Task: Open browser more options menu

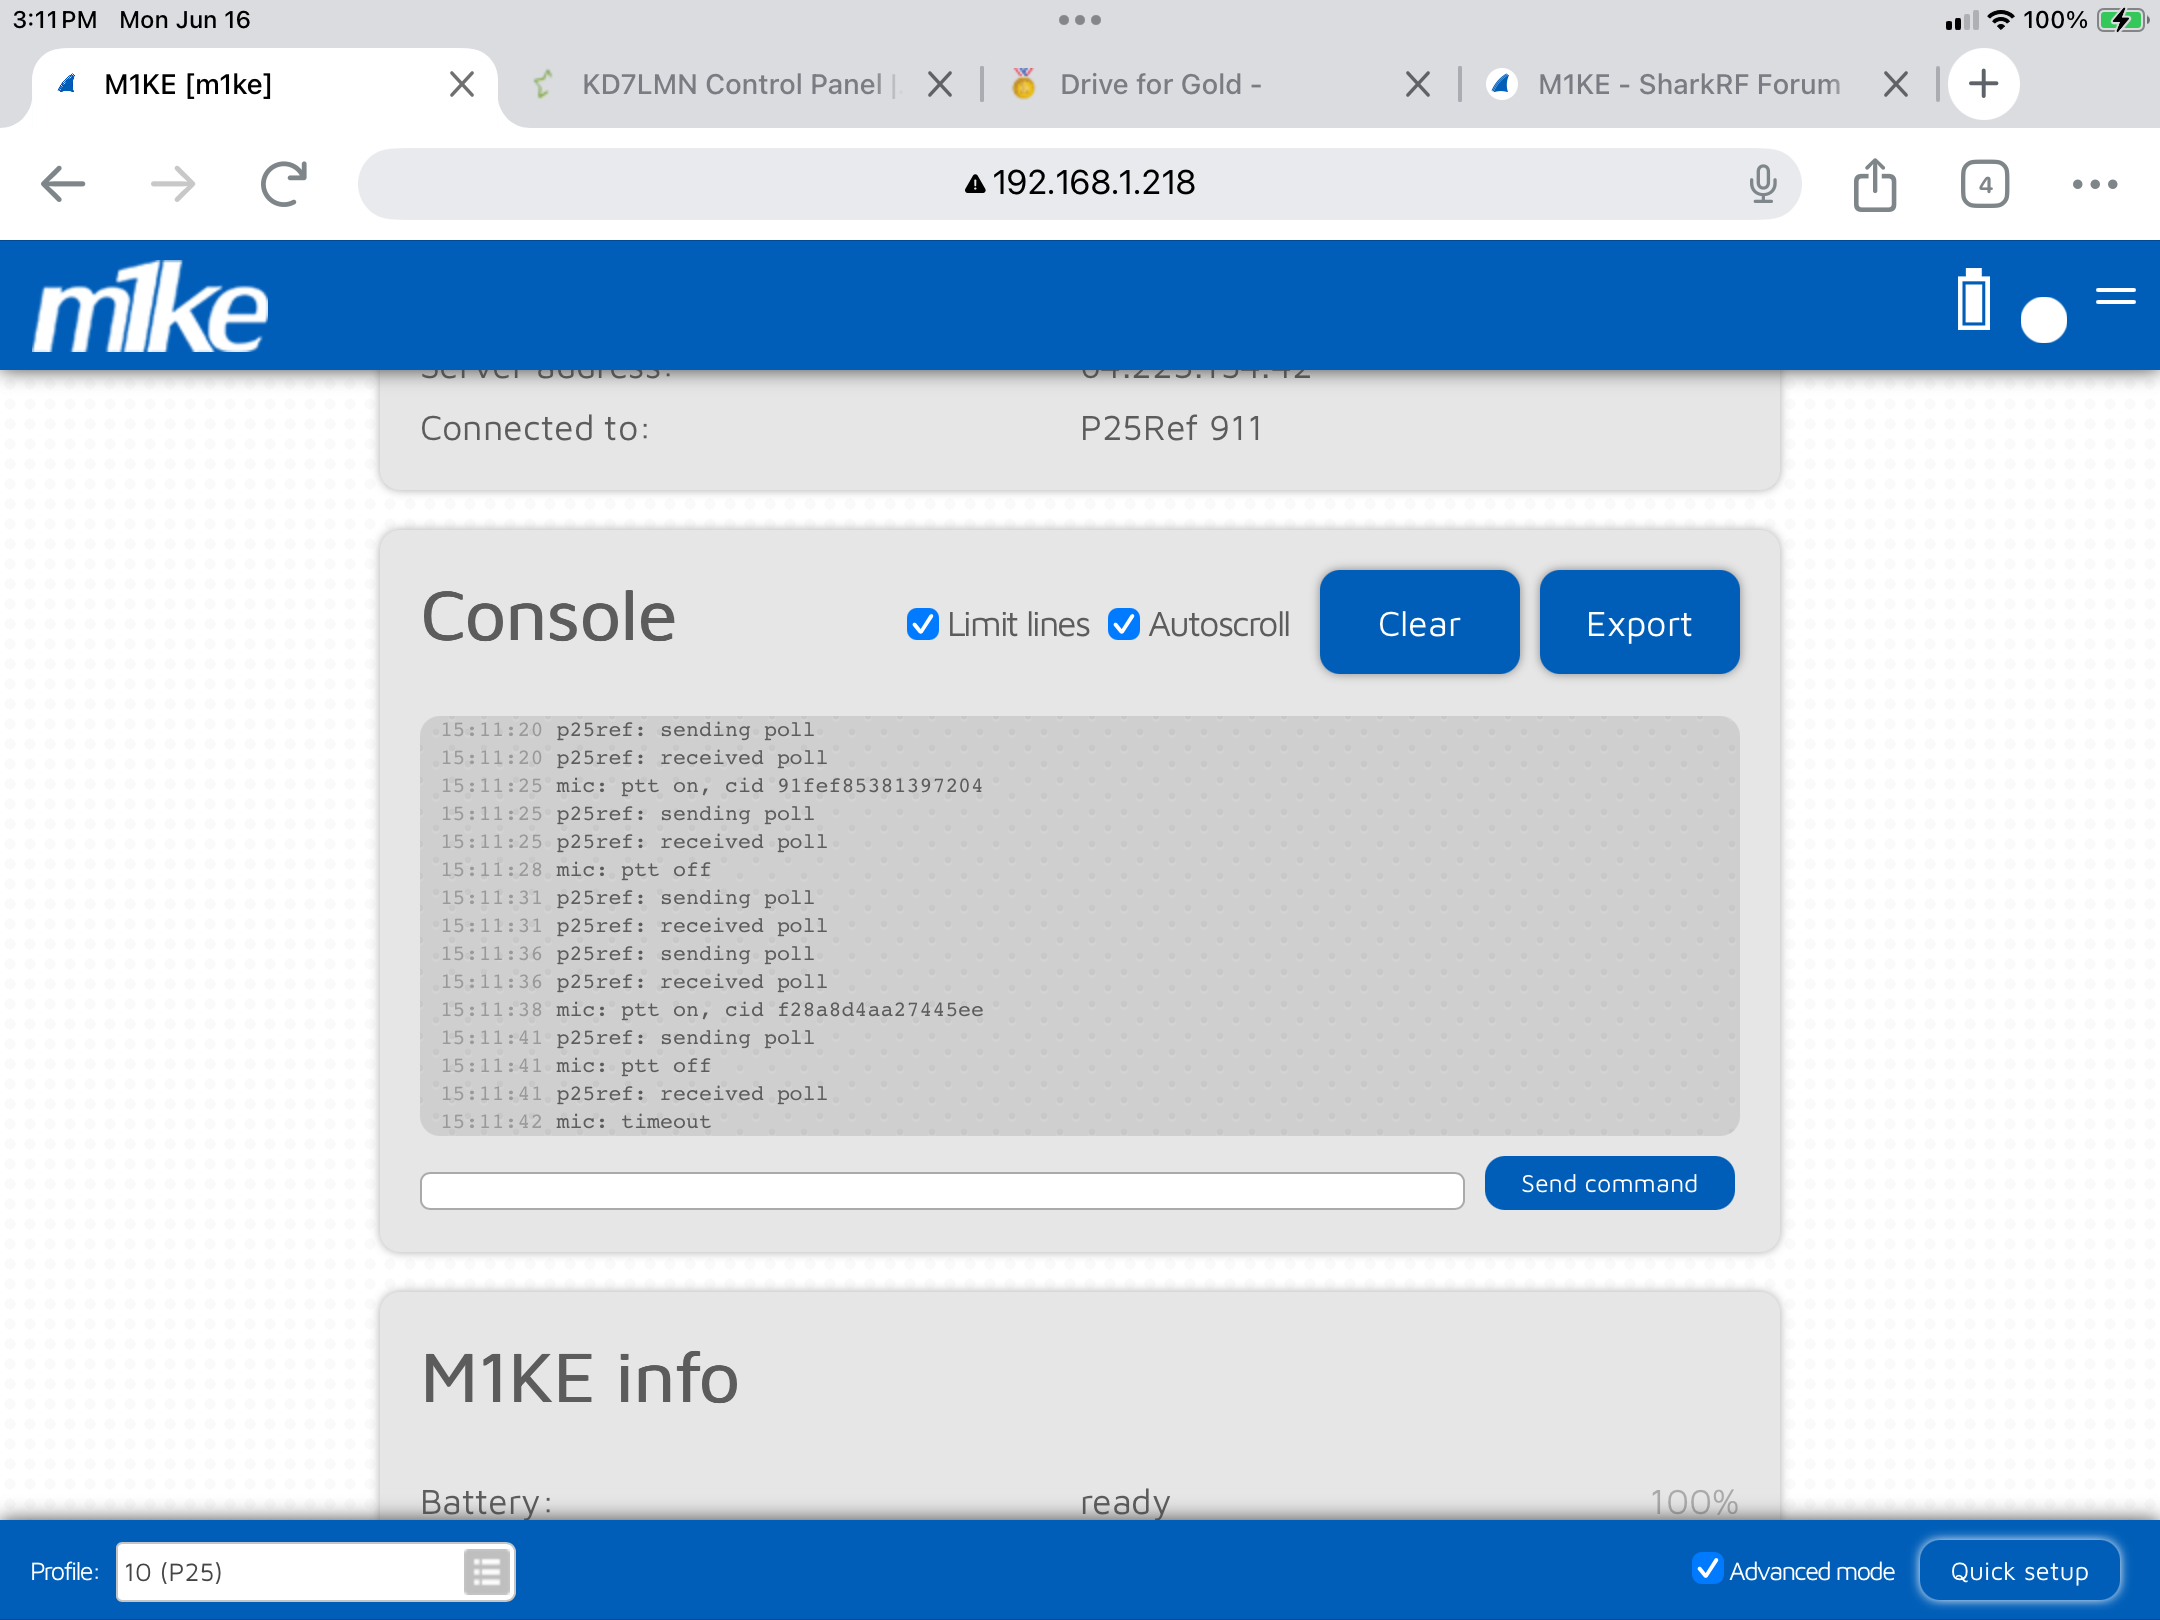Action: [x=2094, y=185]
